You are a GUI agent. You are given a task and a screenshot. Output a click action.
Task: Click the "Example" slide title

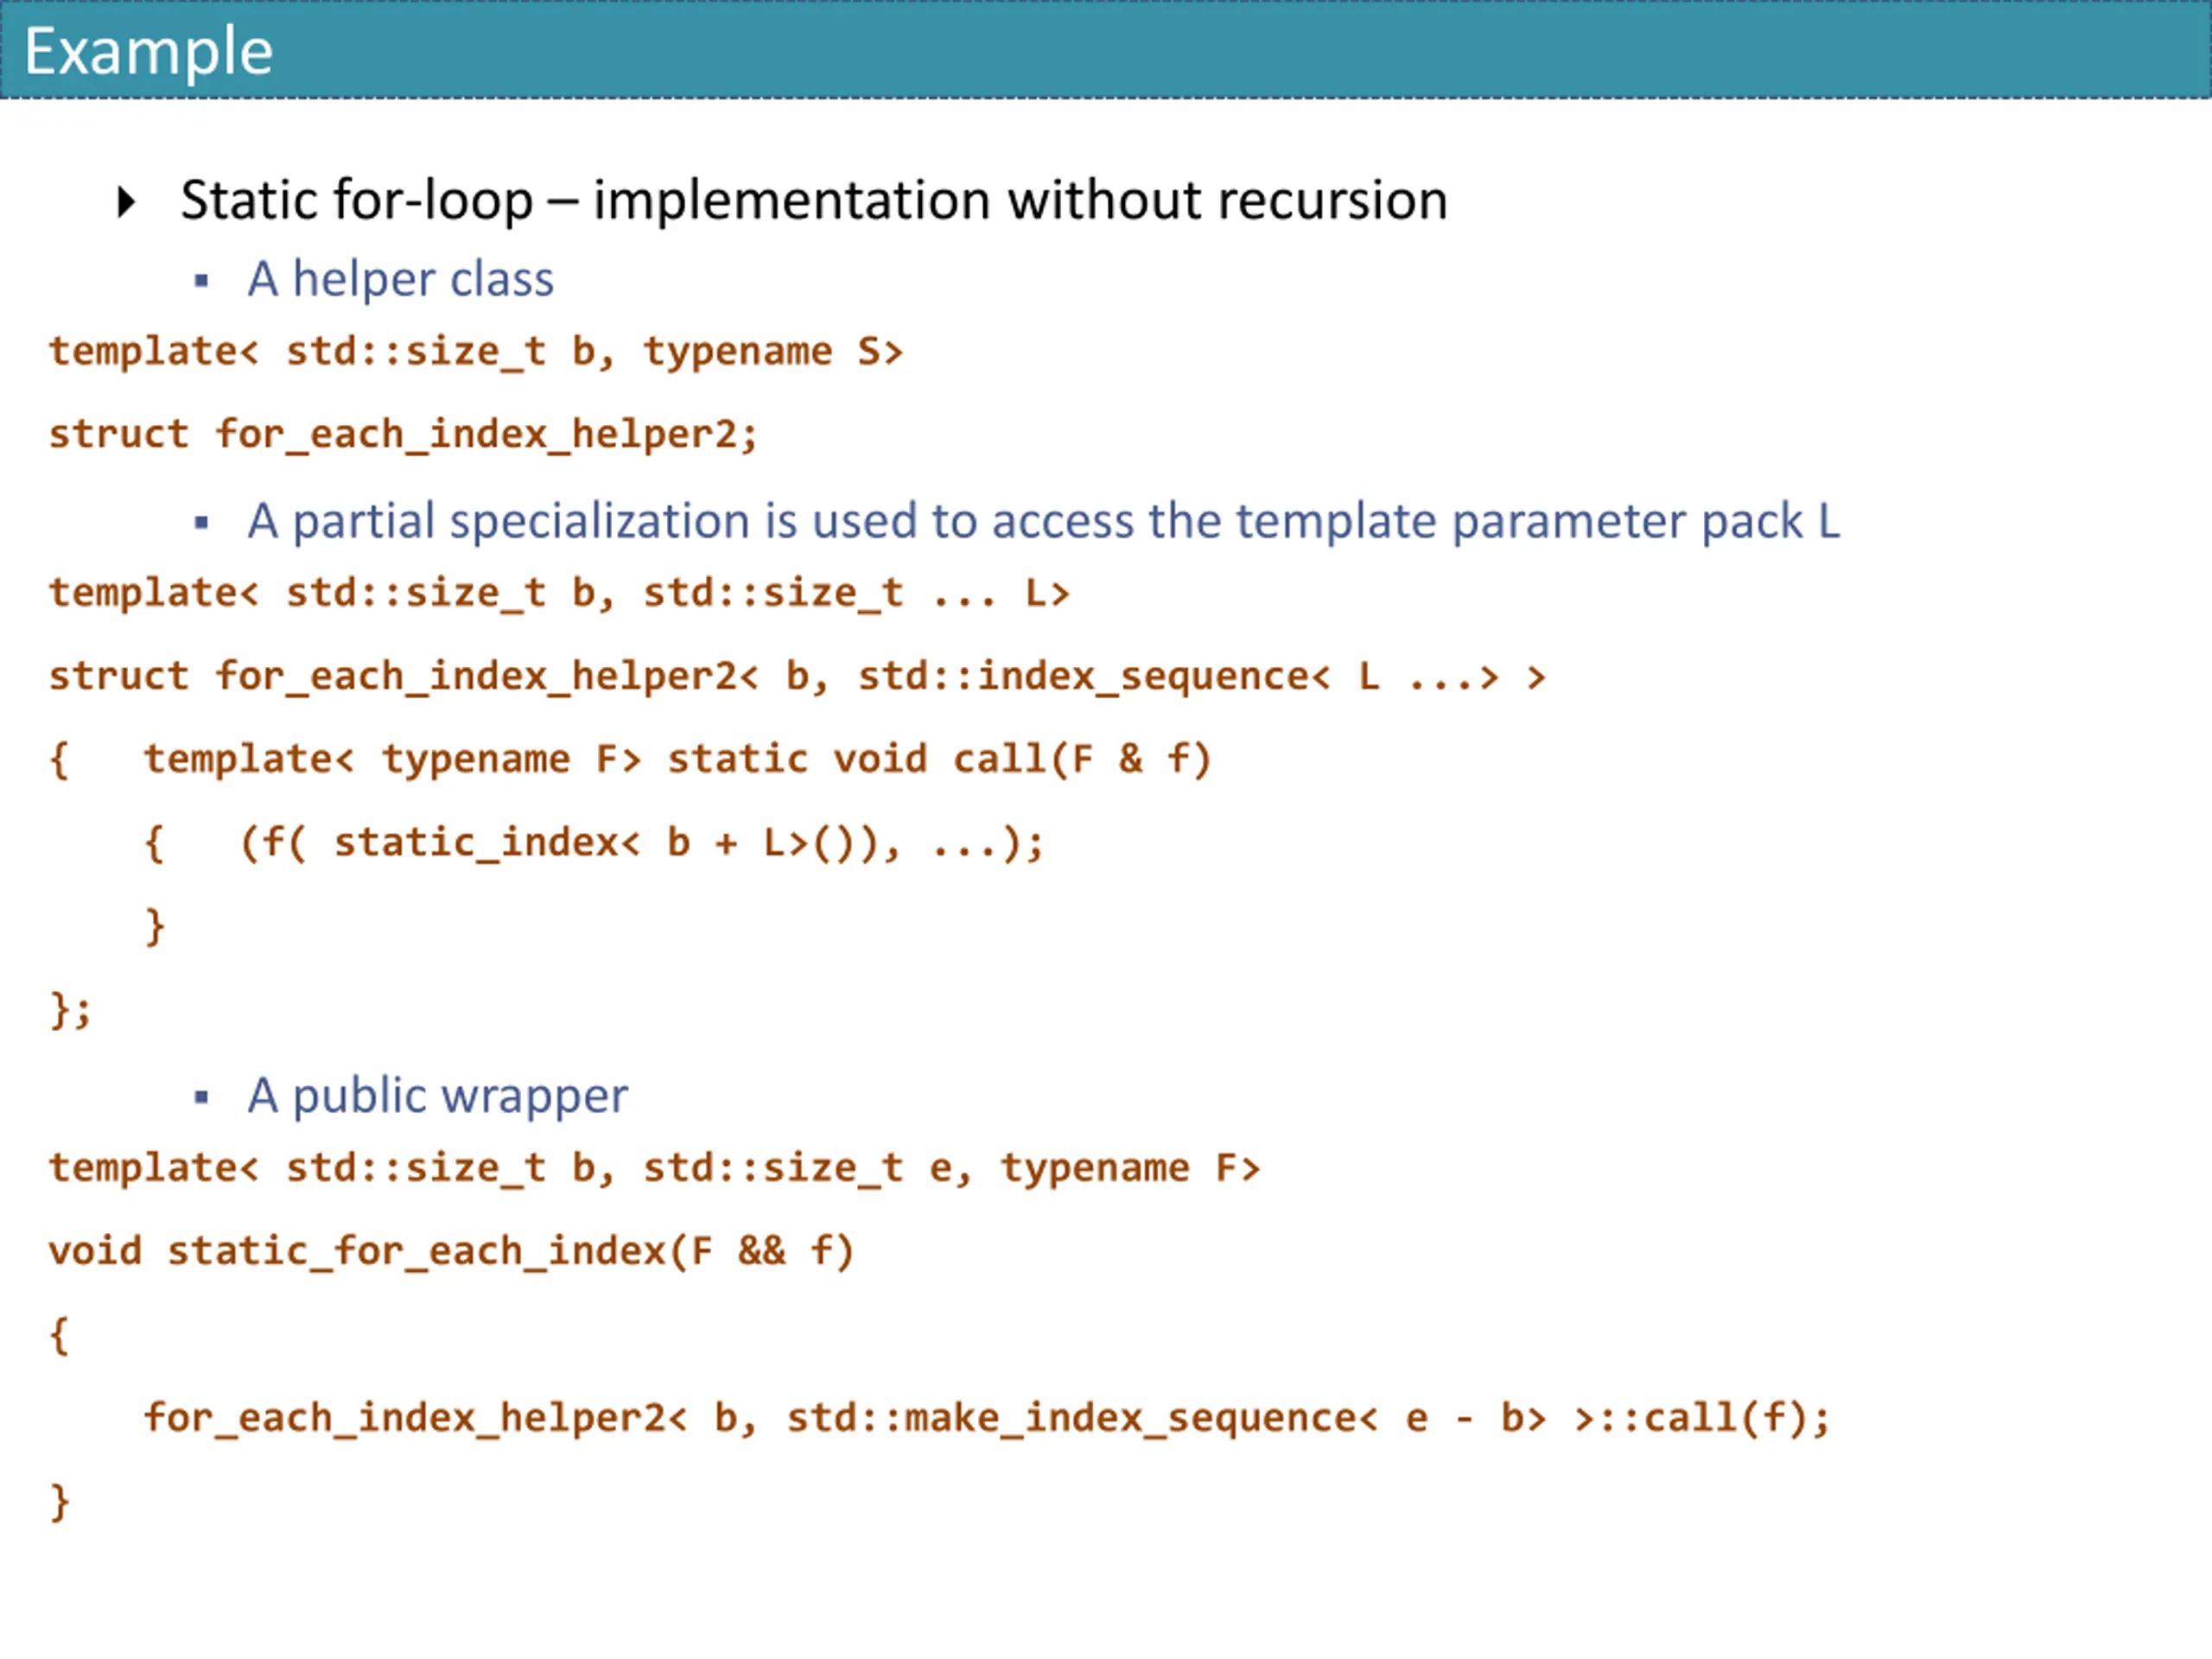tap(148, 52)
